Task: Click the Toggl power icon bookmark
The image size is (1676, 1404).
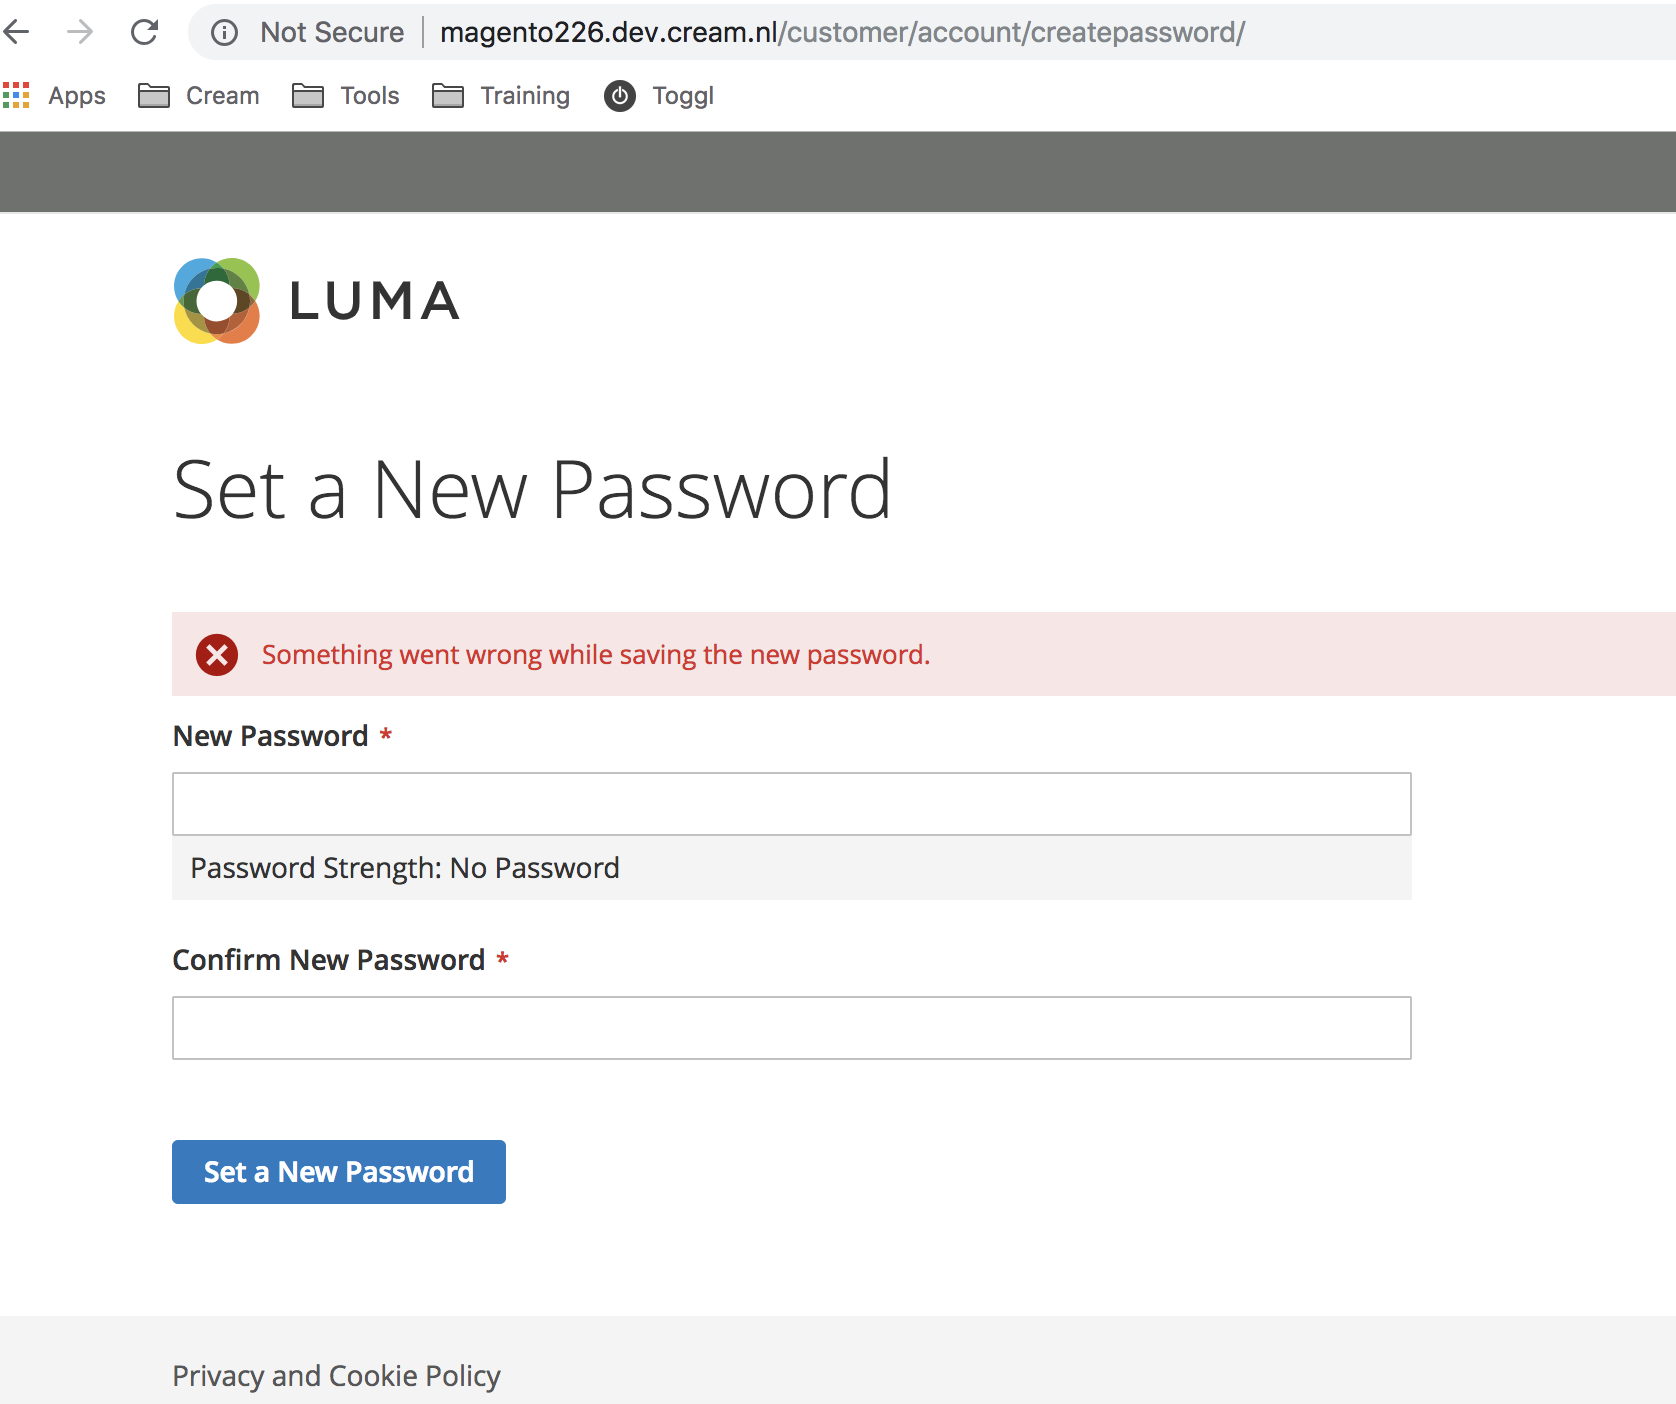Action: coord(620,96)
